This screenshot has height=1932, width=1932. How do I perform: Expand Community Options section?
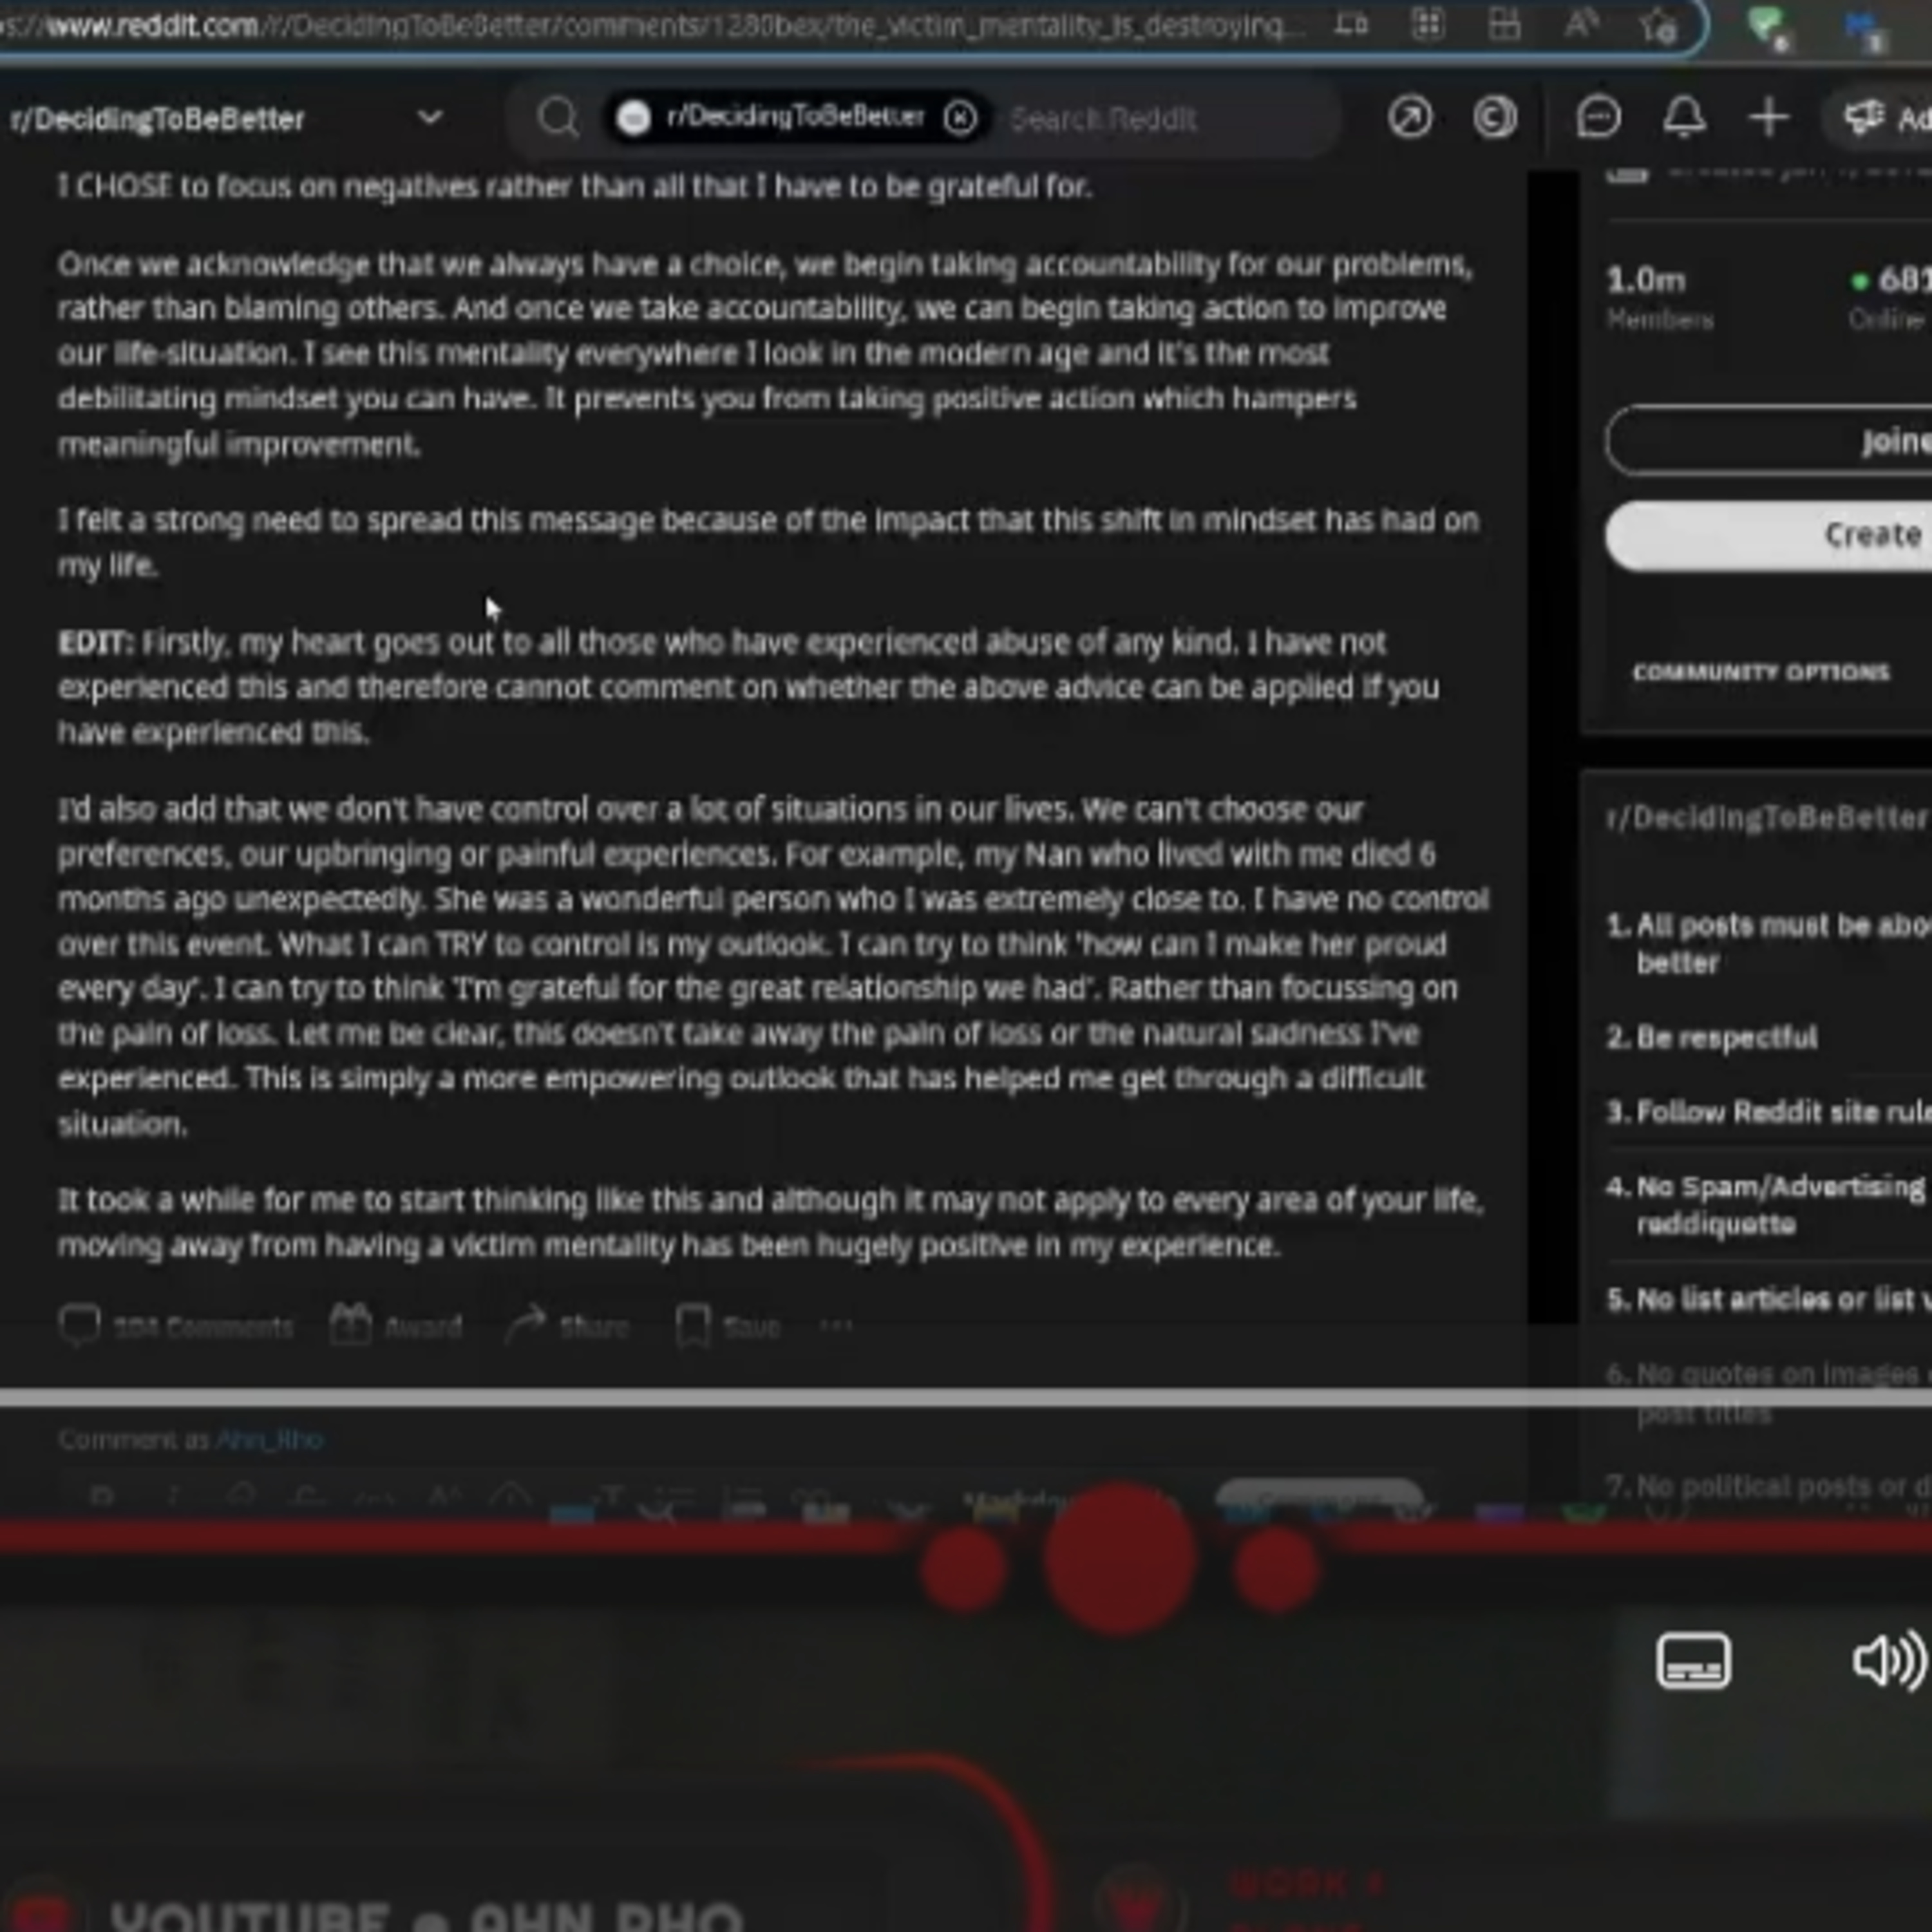point(1761,672)
